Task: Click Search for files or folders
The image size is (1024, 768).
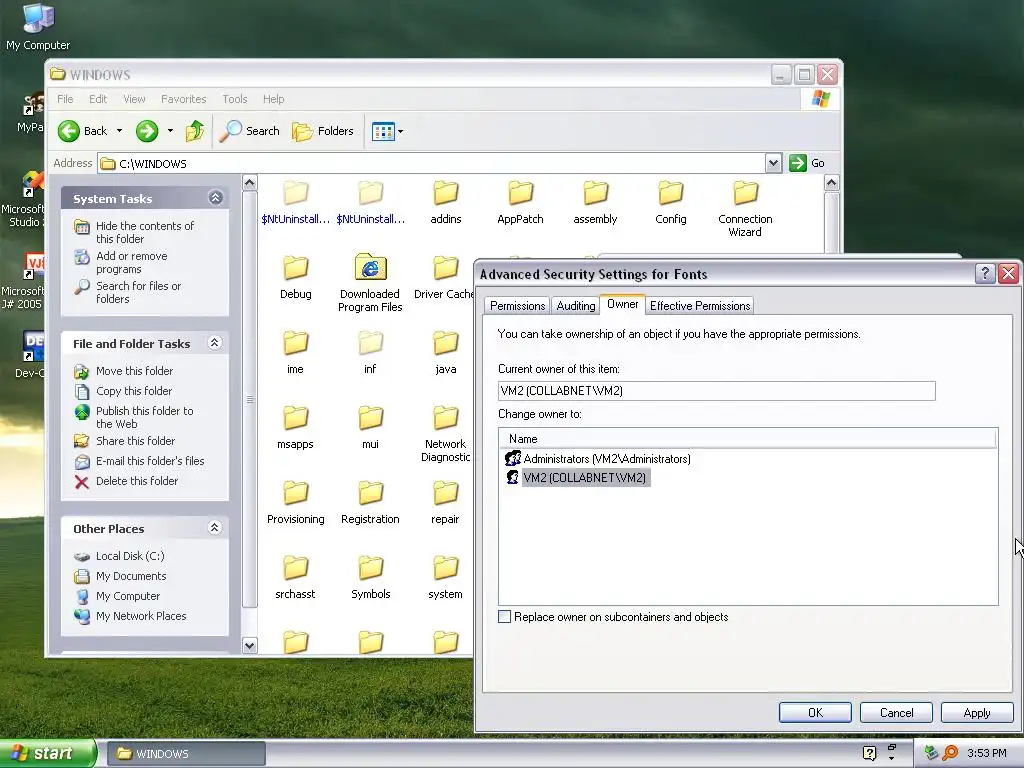Action: click(x=138, y=293)
